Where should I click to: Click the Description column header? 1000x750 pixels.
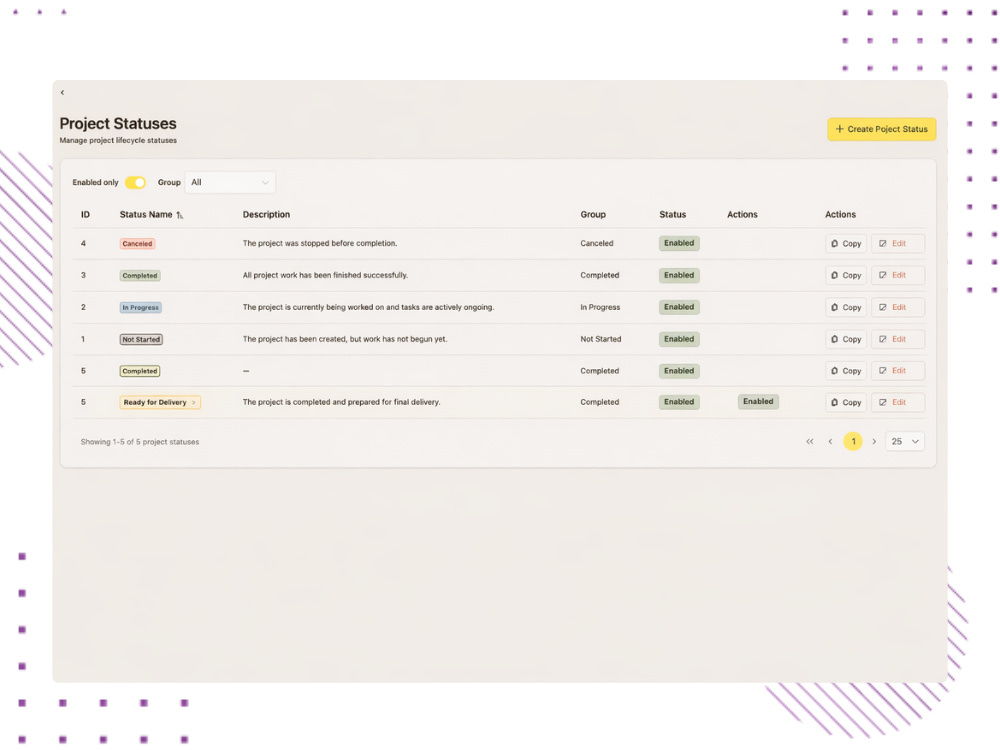[266, 214]
